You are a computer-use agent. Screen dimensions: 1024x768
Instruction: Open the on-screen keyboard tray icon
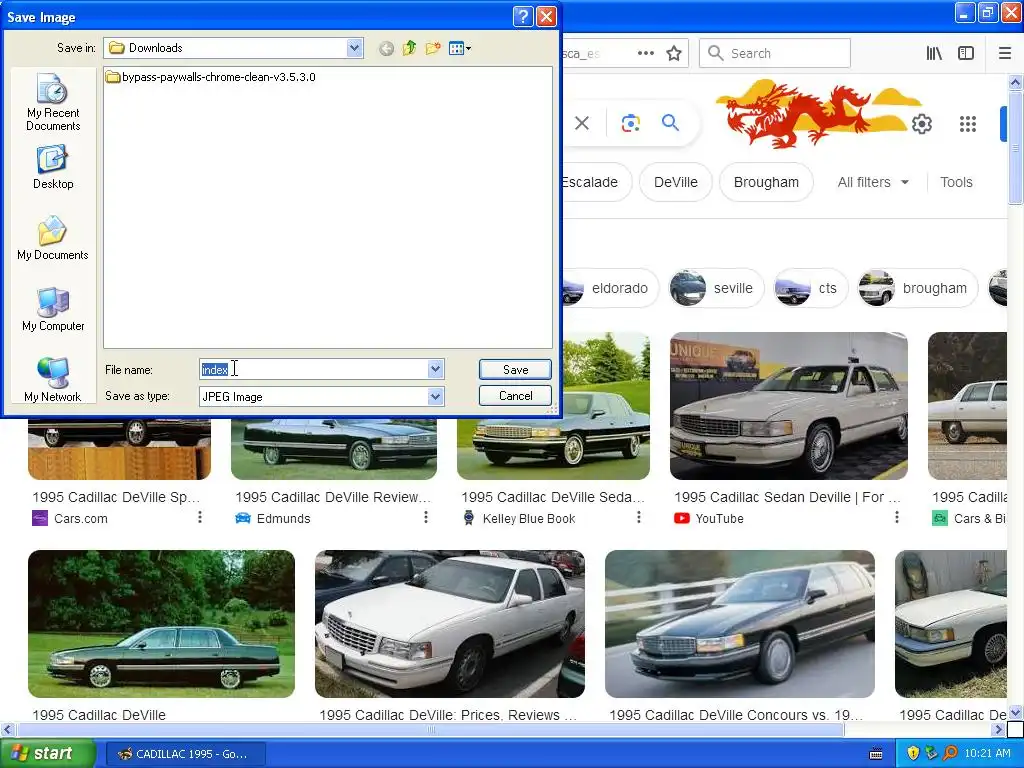pyautogui.click(x=876, y=754)
